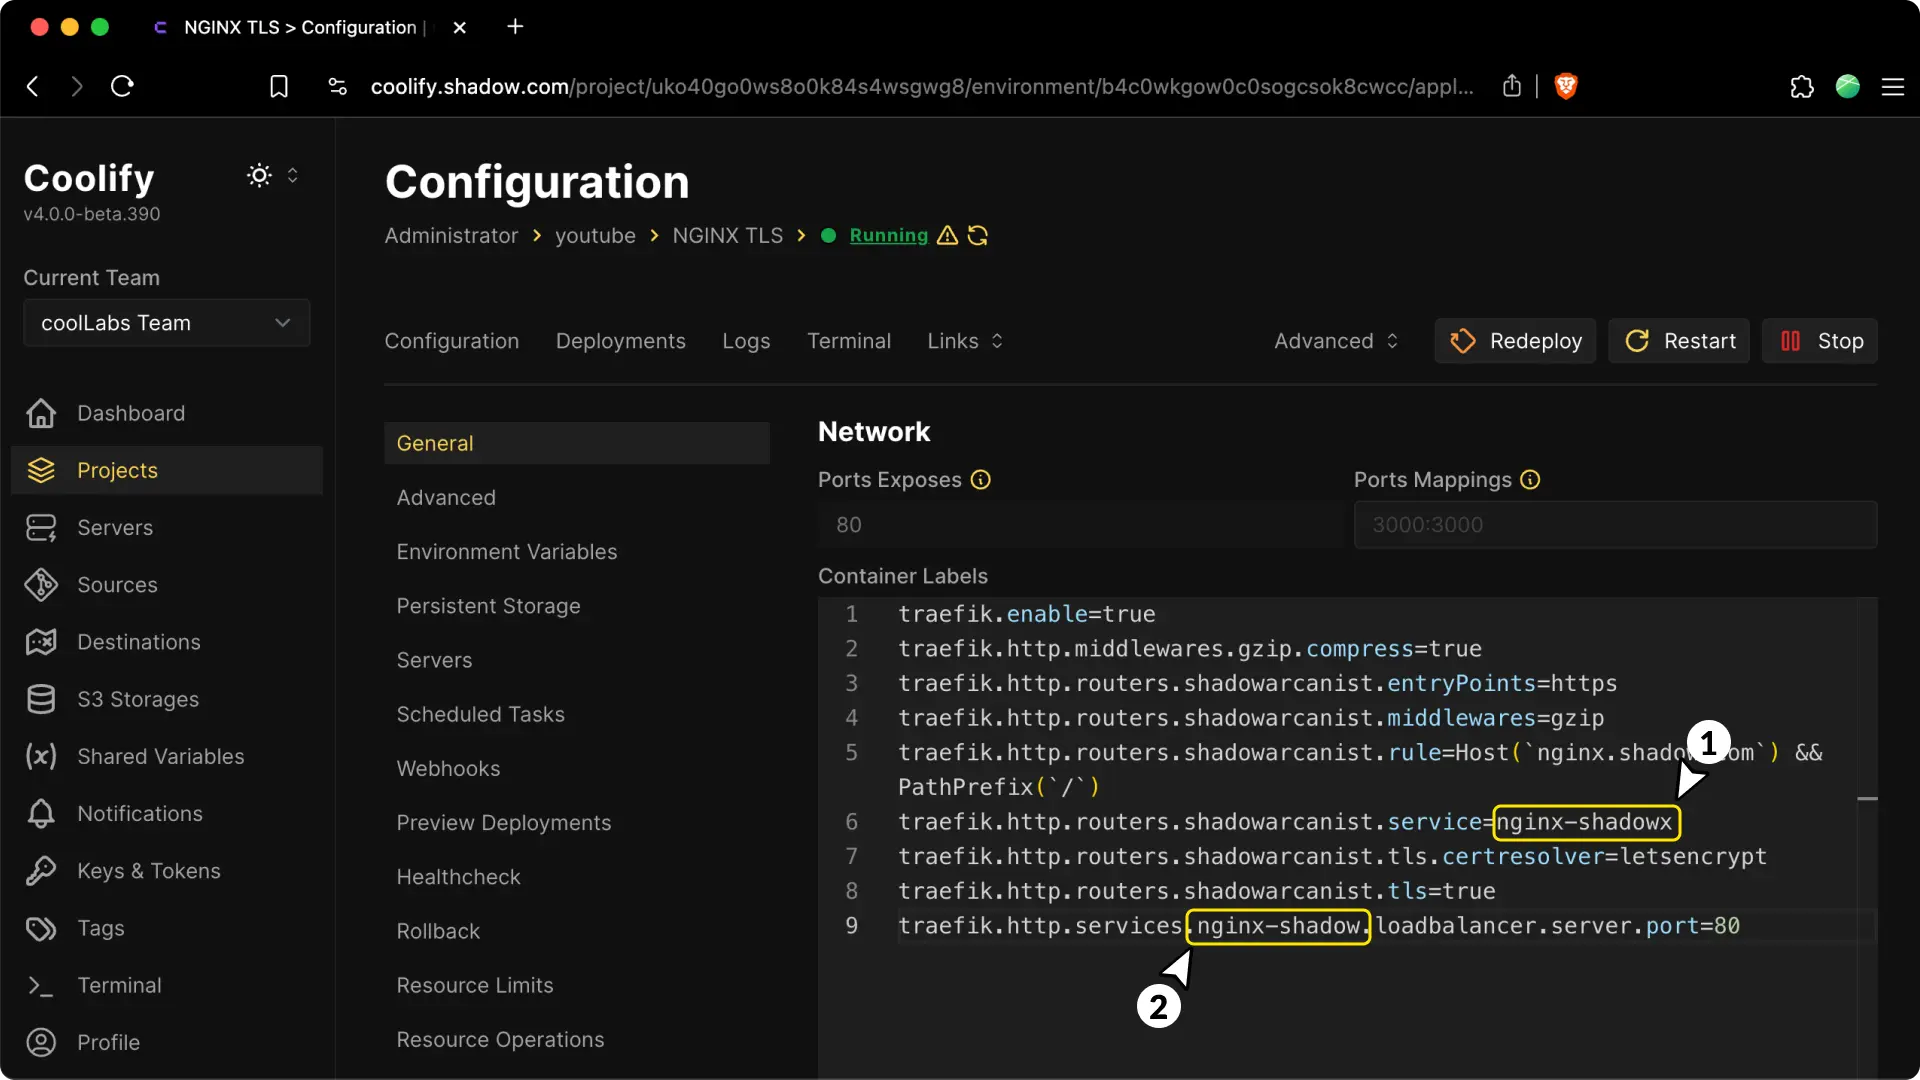Image resolution: width=1920 pixels, height=1080 pixels.
Task: Click the warning triangle next to Running
Action: tap(947, 235)
